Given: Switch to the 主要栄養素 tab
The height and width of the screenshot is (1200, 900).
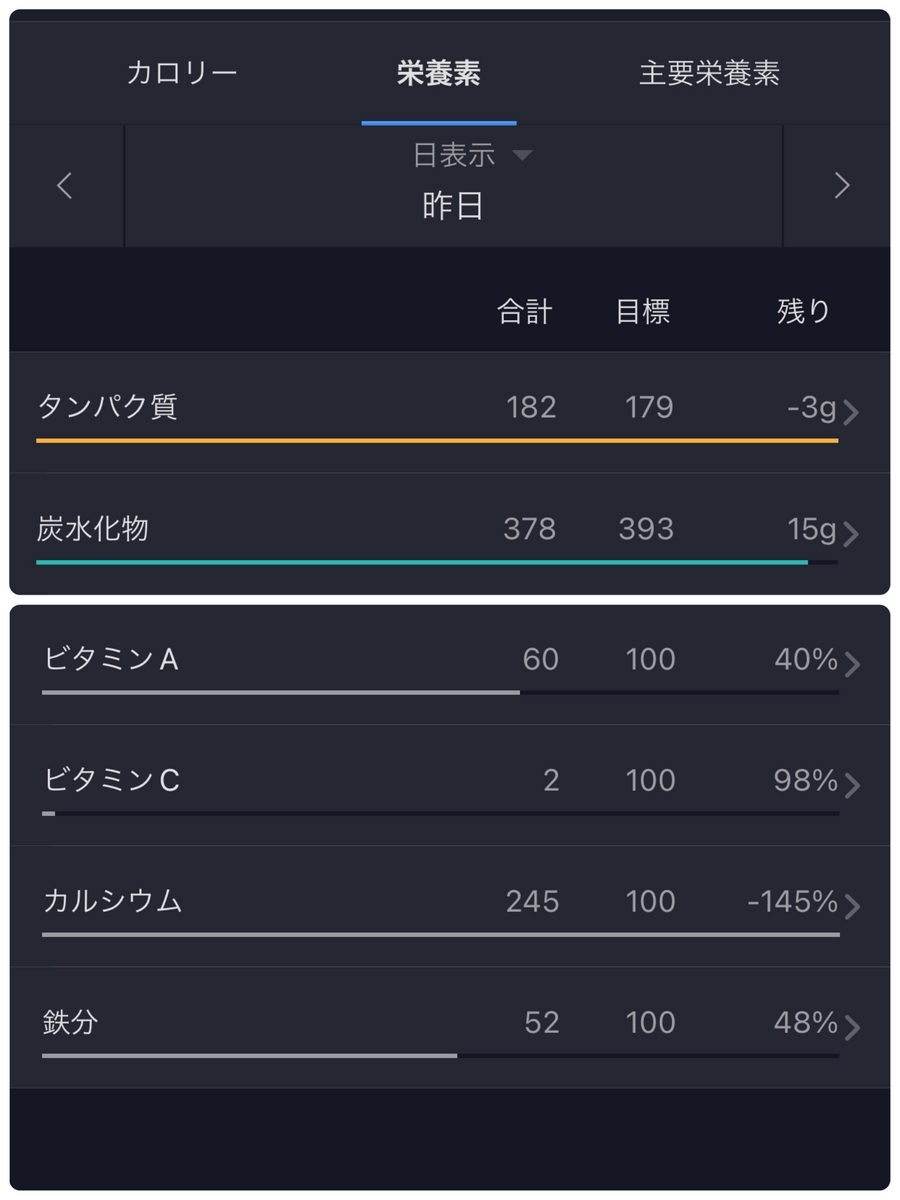Looking at the screenshot, I should (709, 73).
